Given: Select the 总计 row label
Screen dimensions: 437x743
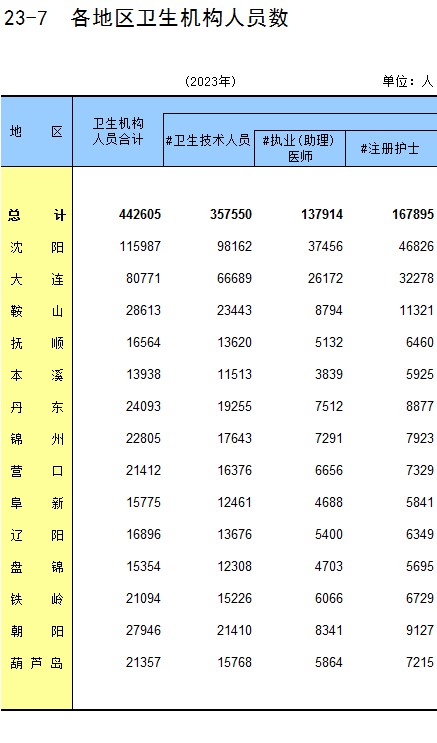Looking at the screenshot, I should pos(36,215).
